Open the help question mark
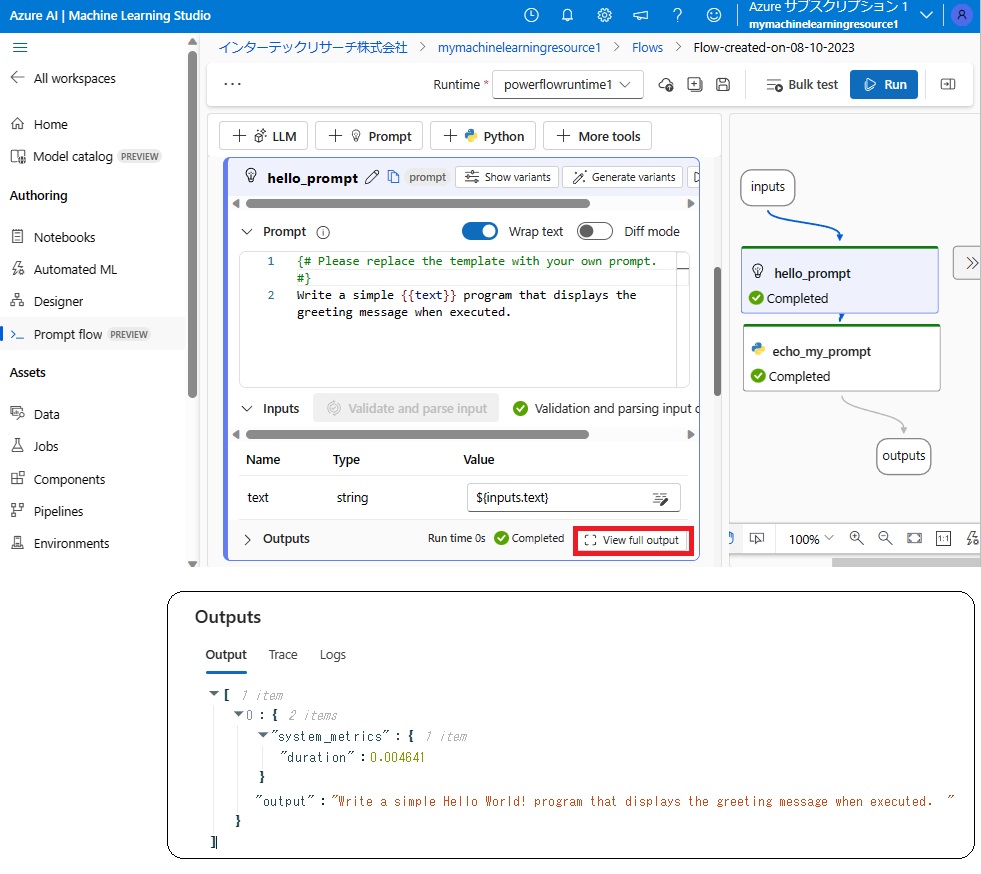981x874 pixels. [678, 15]
